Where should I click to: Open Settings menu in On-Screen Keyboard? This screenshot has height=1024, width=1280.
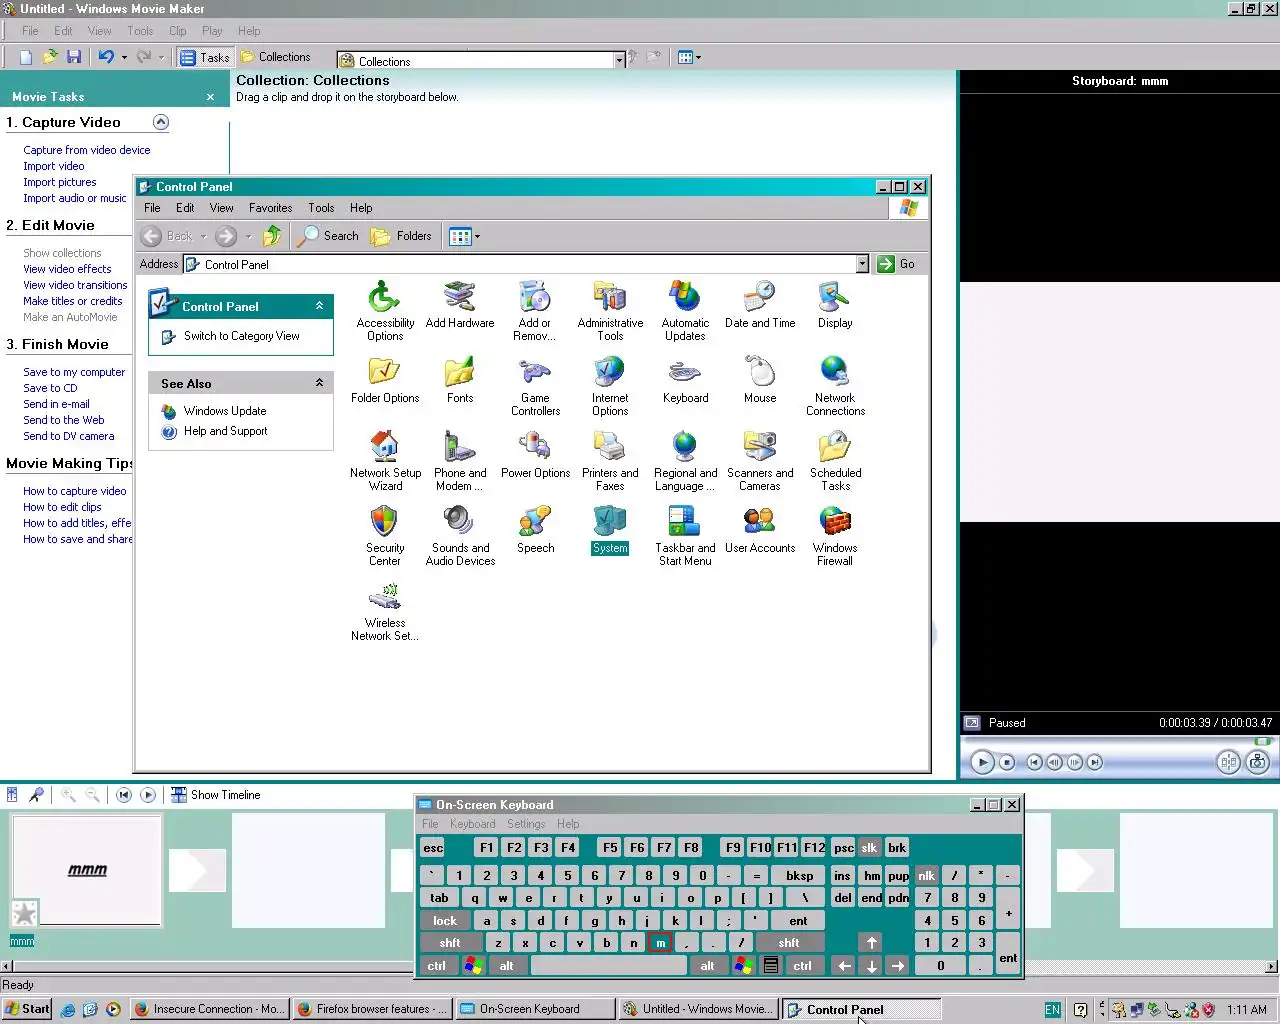526,824
